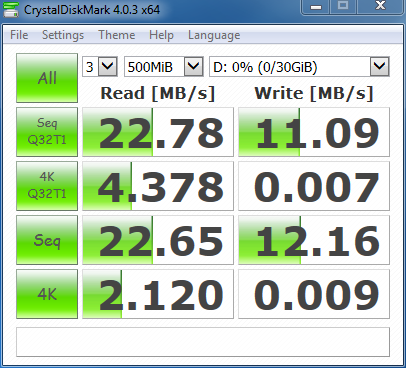Select the 4K Q32T1 read value 4.378

pyautogui.click(x=158, y=186)
